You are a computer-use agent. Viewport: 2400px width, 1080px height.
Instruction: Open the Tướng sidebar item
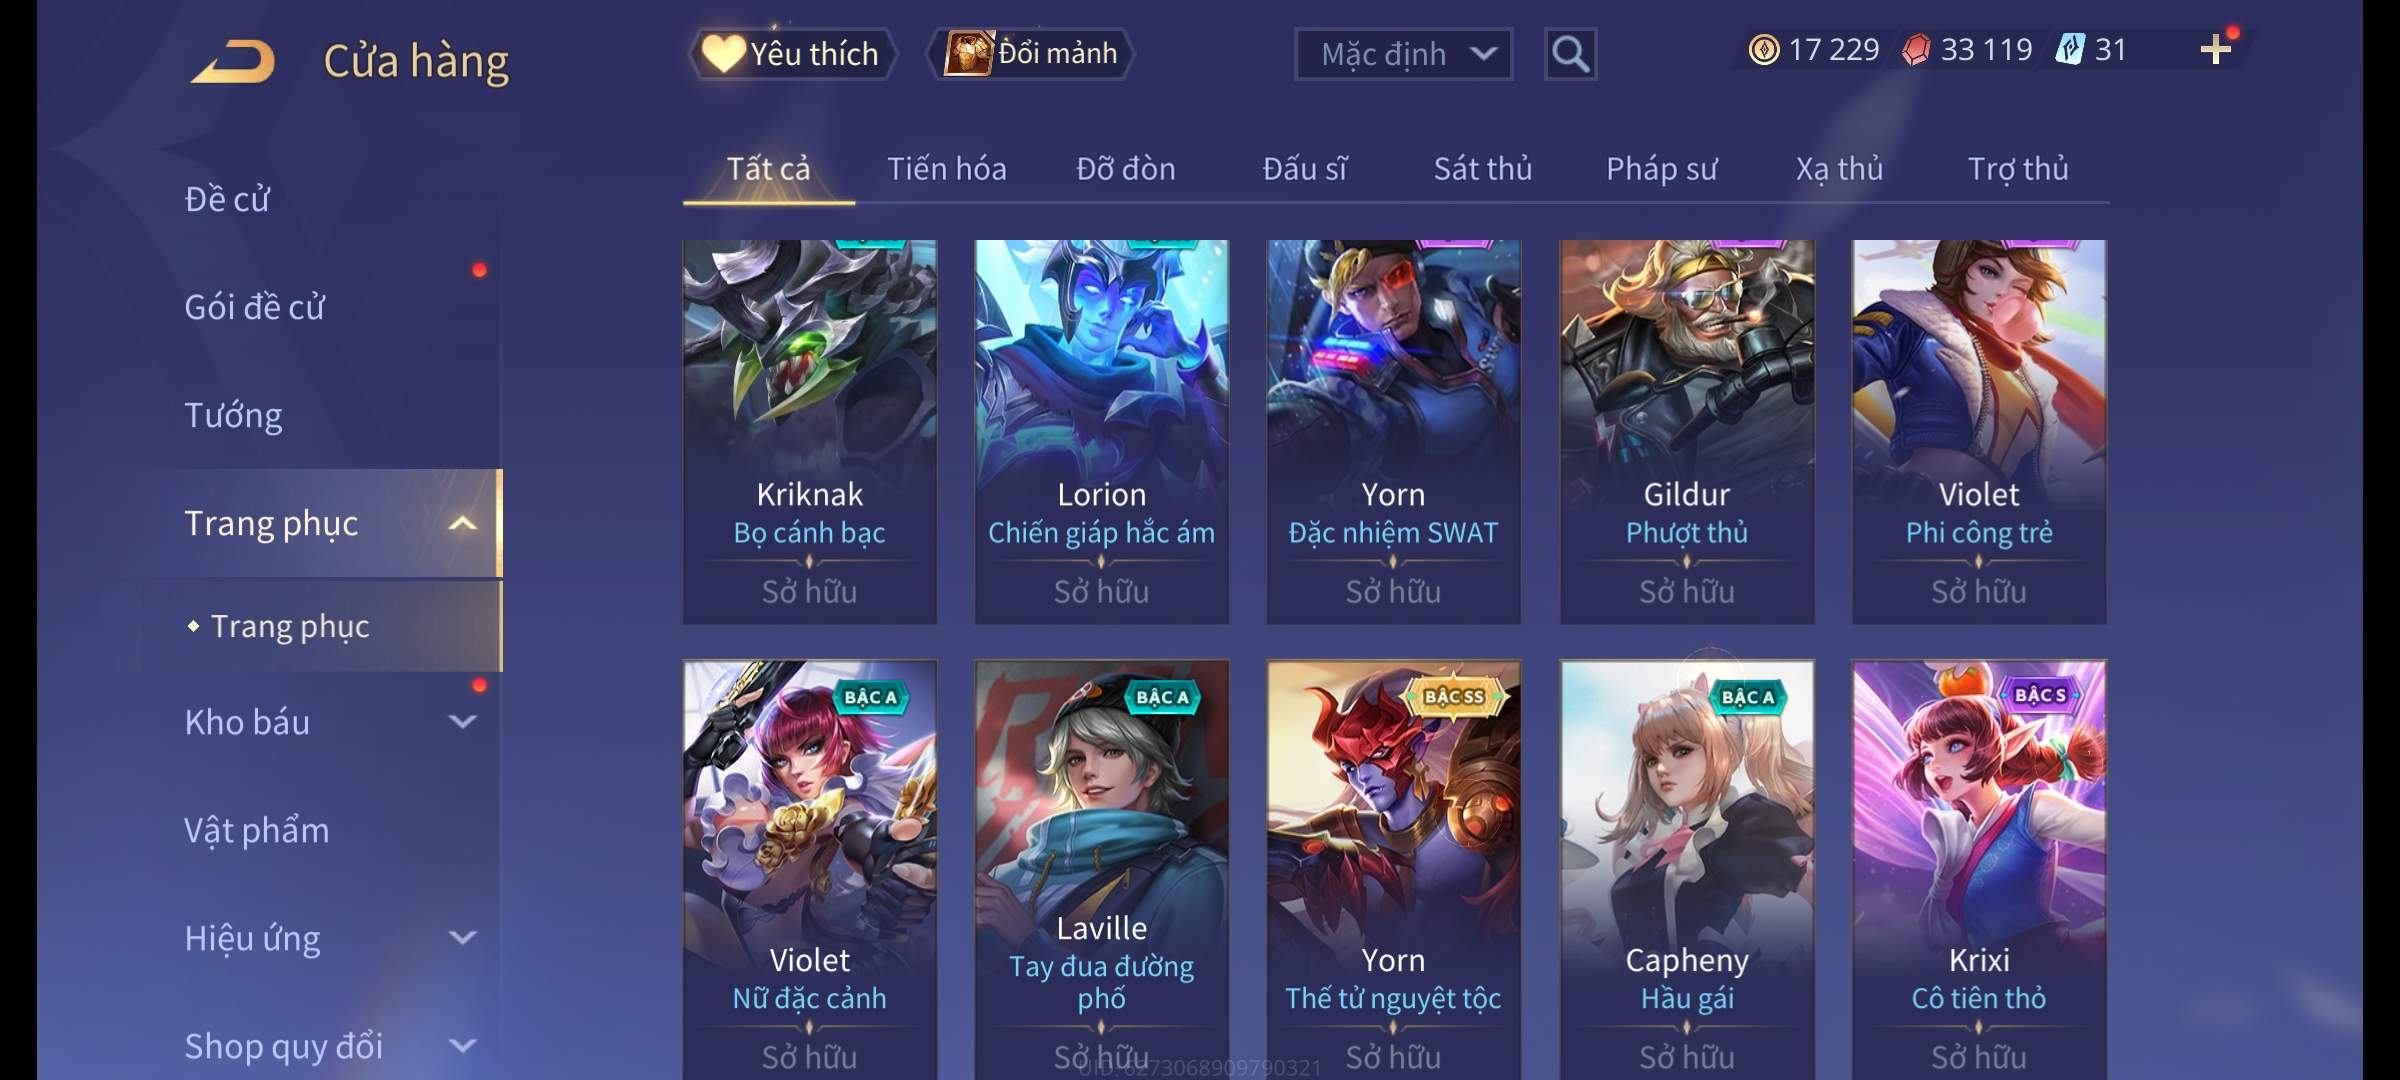[x=233, y=415]
